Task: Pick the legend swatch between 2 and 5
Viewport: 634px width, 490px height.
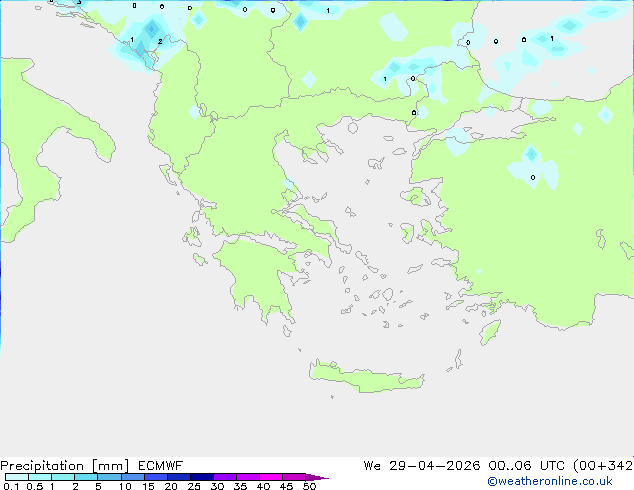Action: coord(86,477)
